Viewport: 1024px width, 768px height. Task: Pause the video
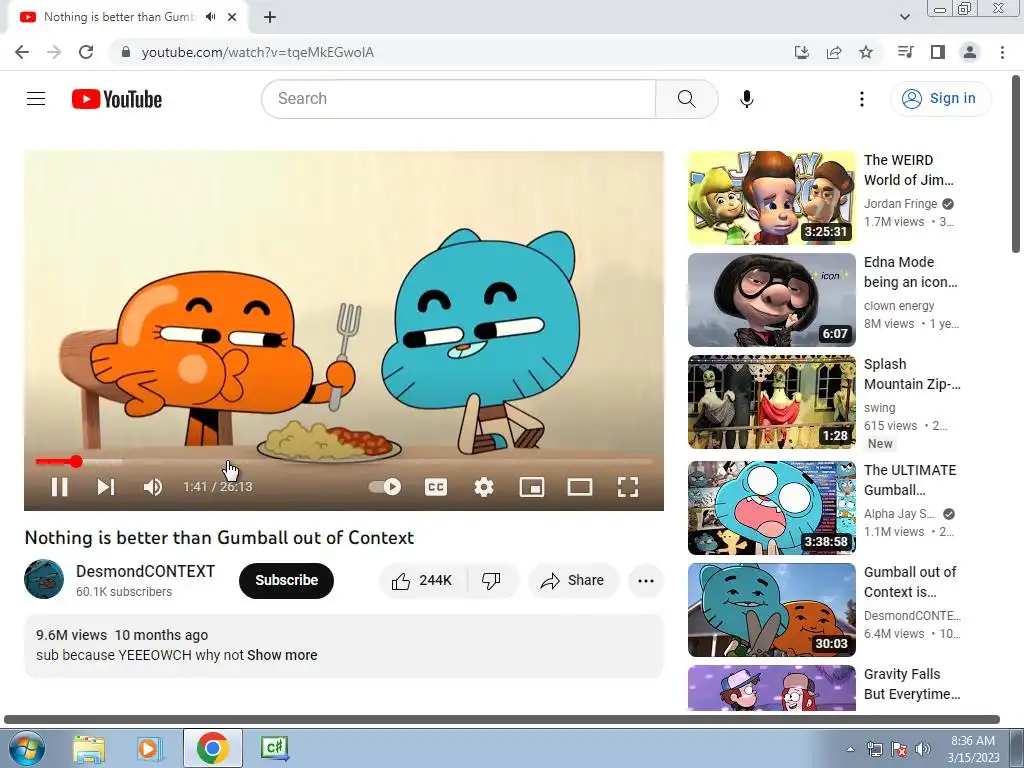click(59, 487)
